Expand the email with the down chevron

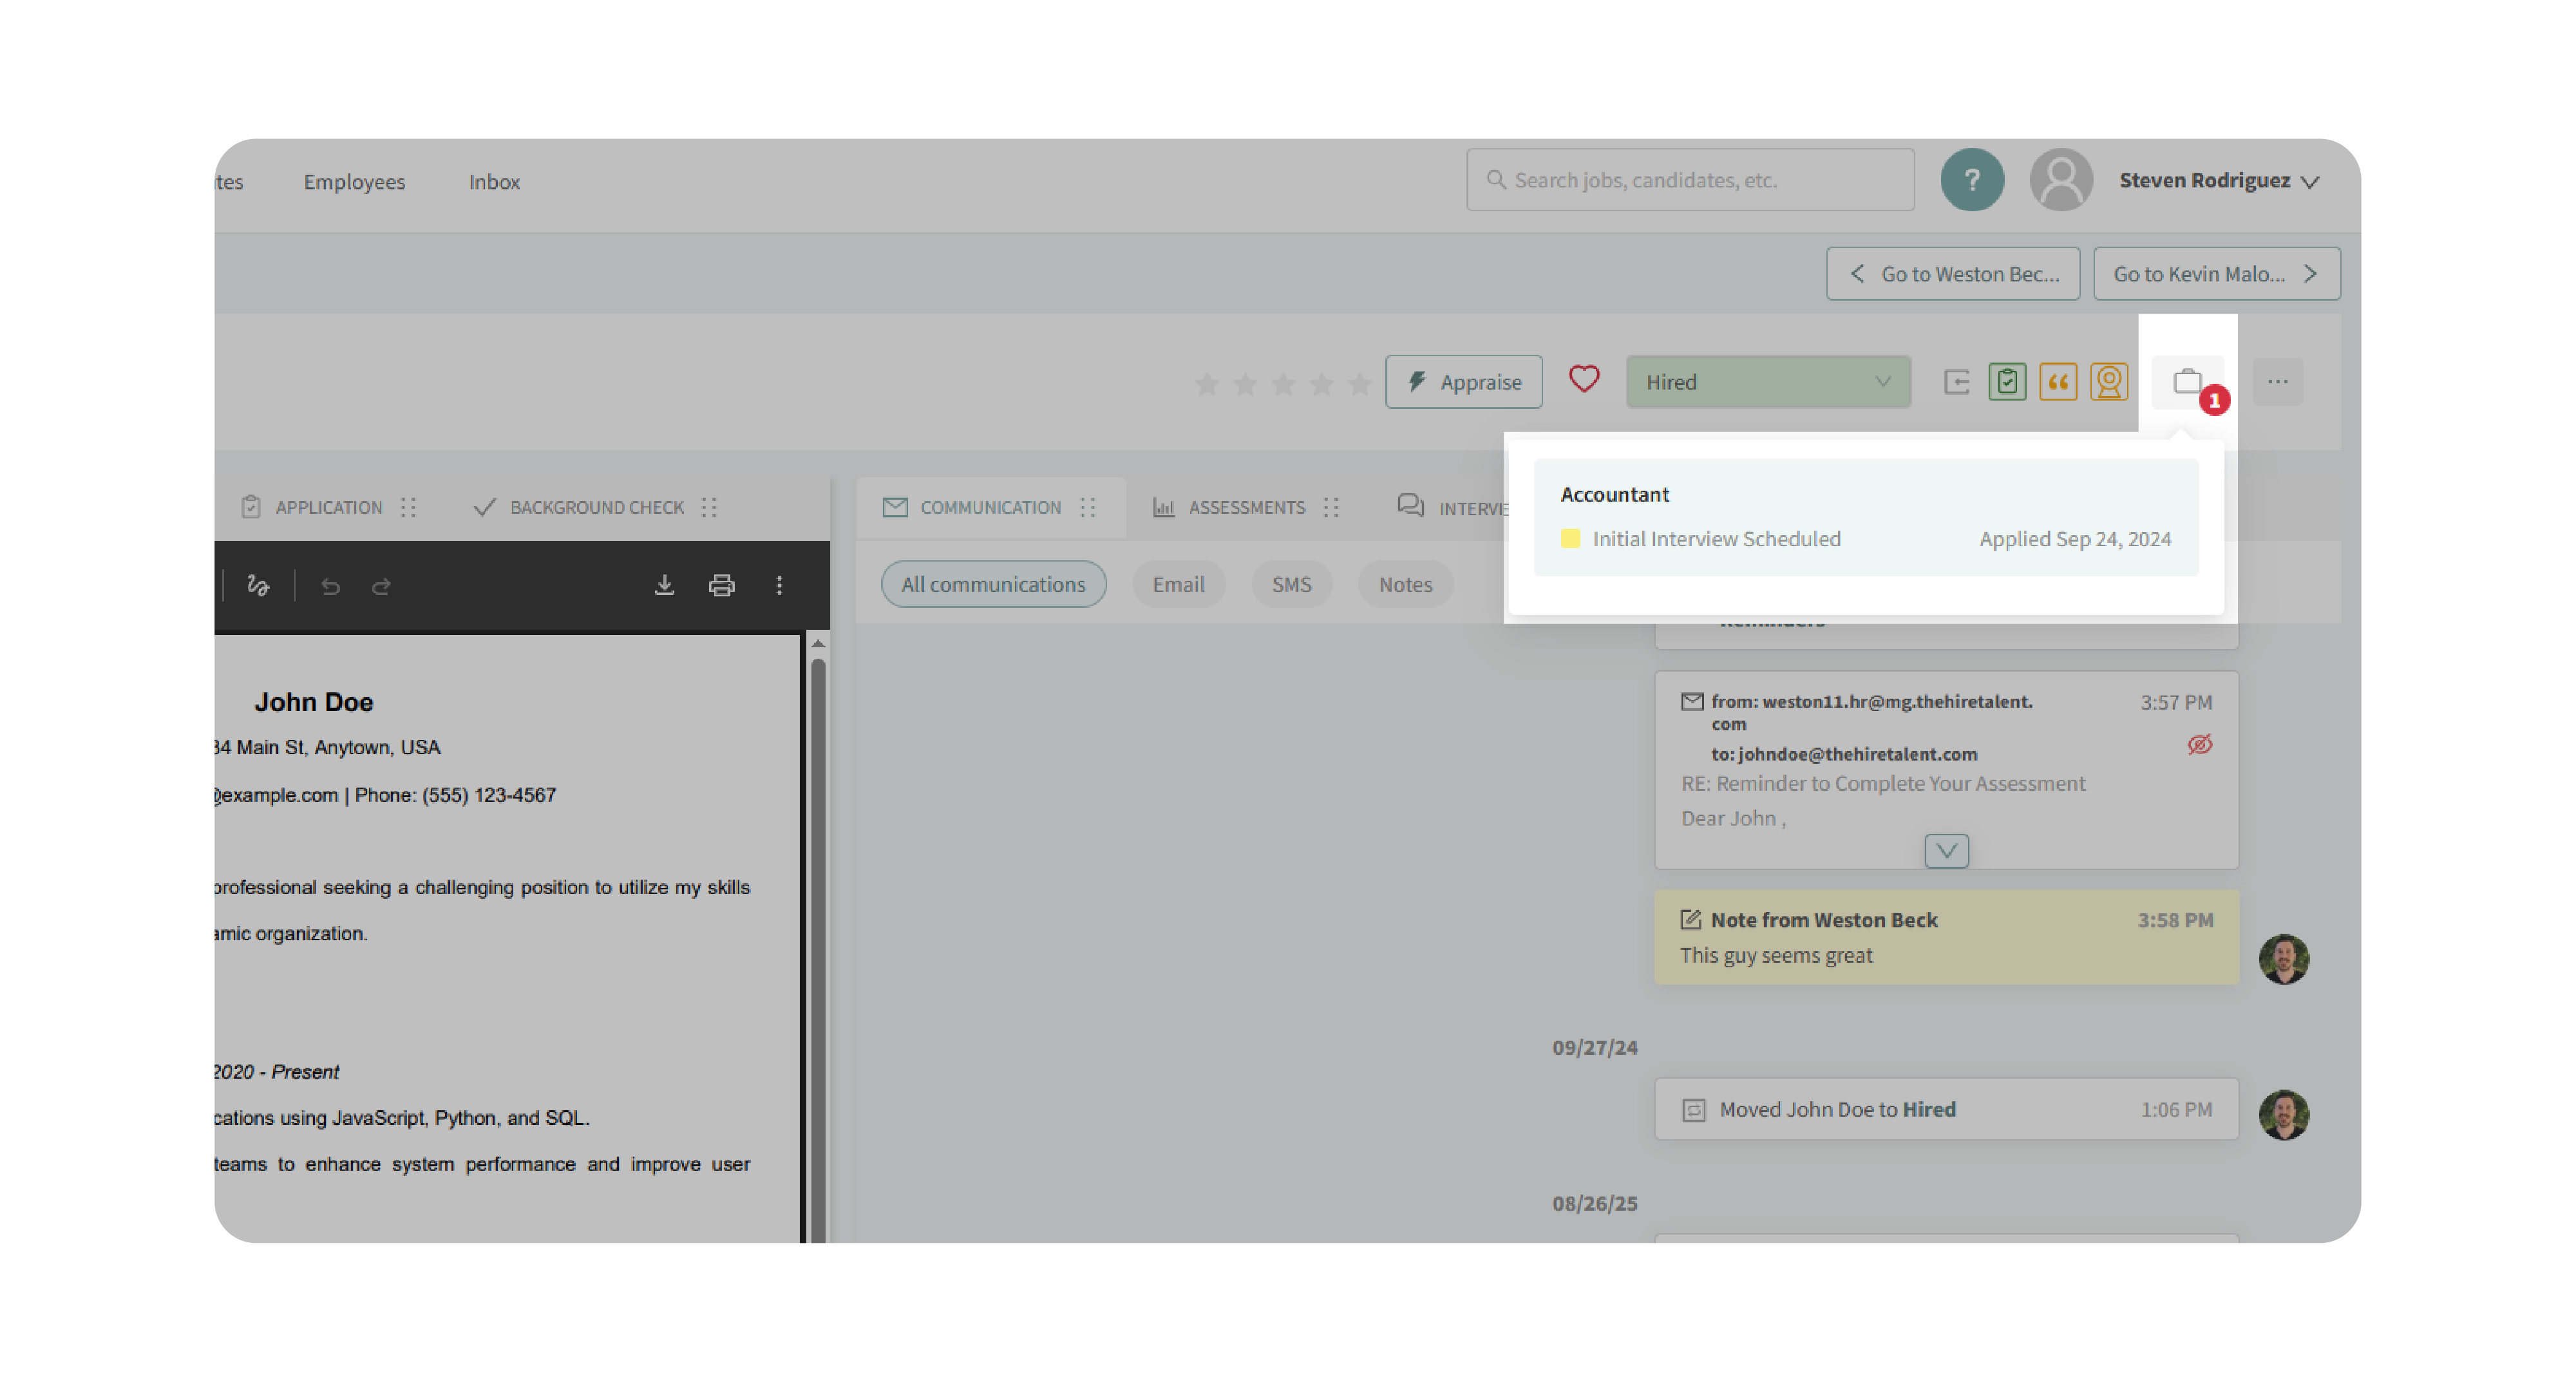point(1946,850)
